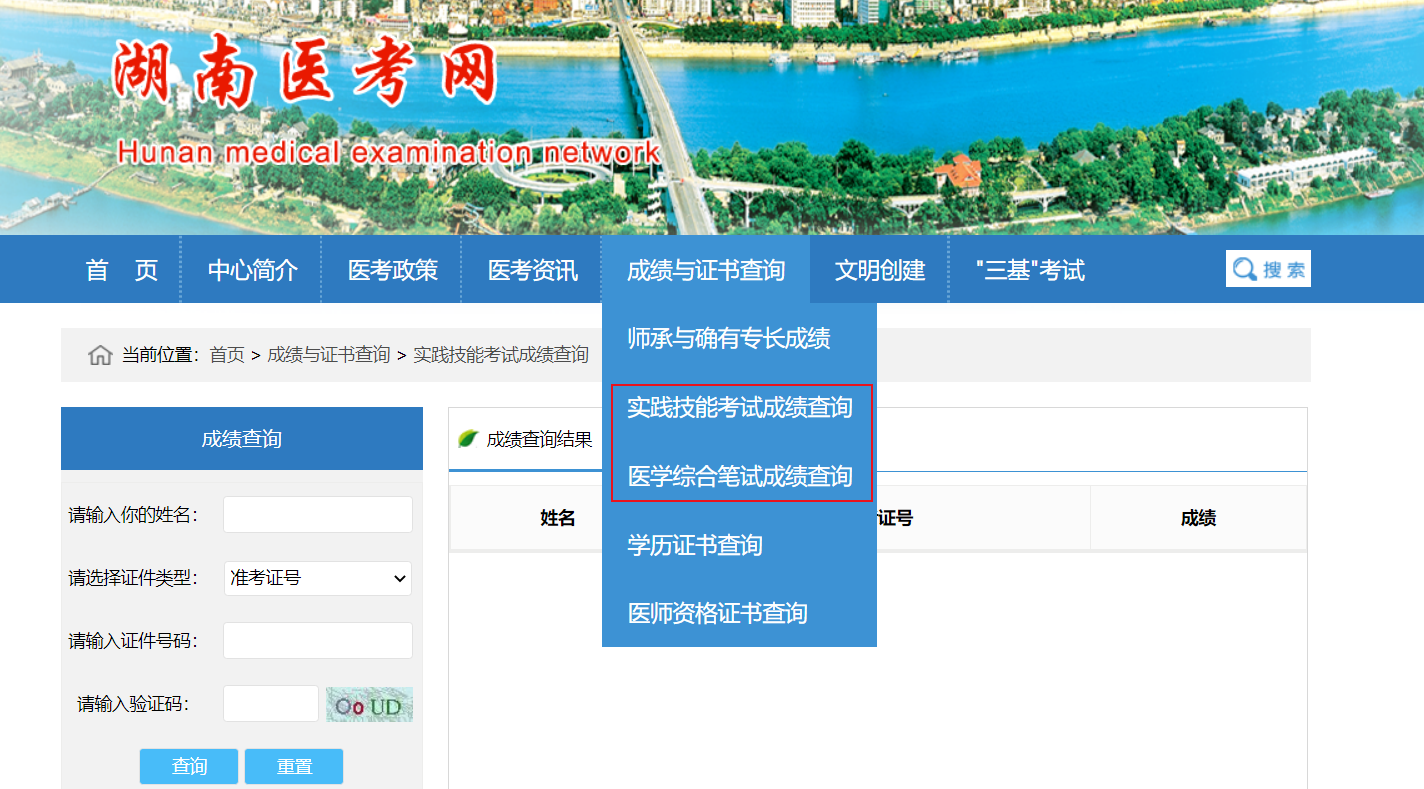Open 医考政策 navigation item
The image size is (1424, 789).
pyautogui.click(x=392, y=270)
